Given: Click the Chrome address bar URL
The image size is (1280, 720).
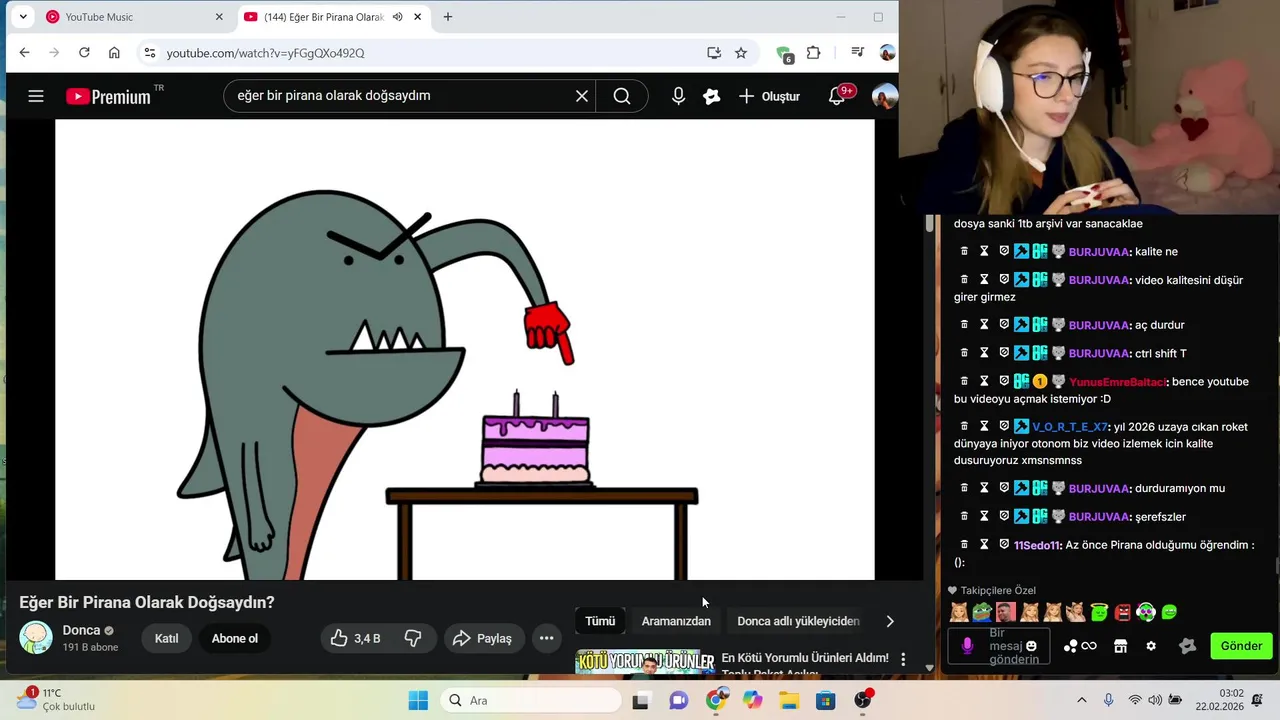Looking at the screenshot, I should pos(266,53).
